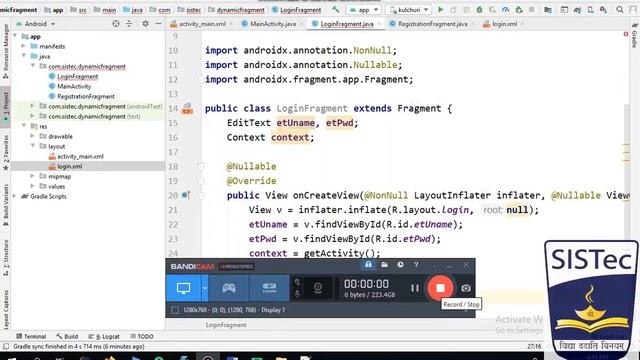Image resolution: width=640 pixels, height=360 pixels.
Task: Switch to RegistrationFragment.java editor tab
Action: [x=432, y=24]
